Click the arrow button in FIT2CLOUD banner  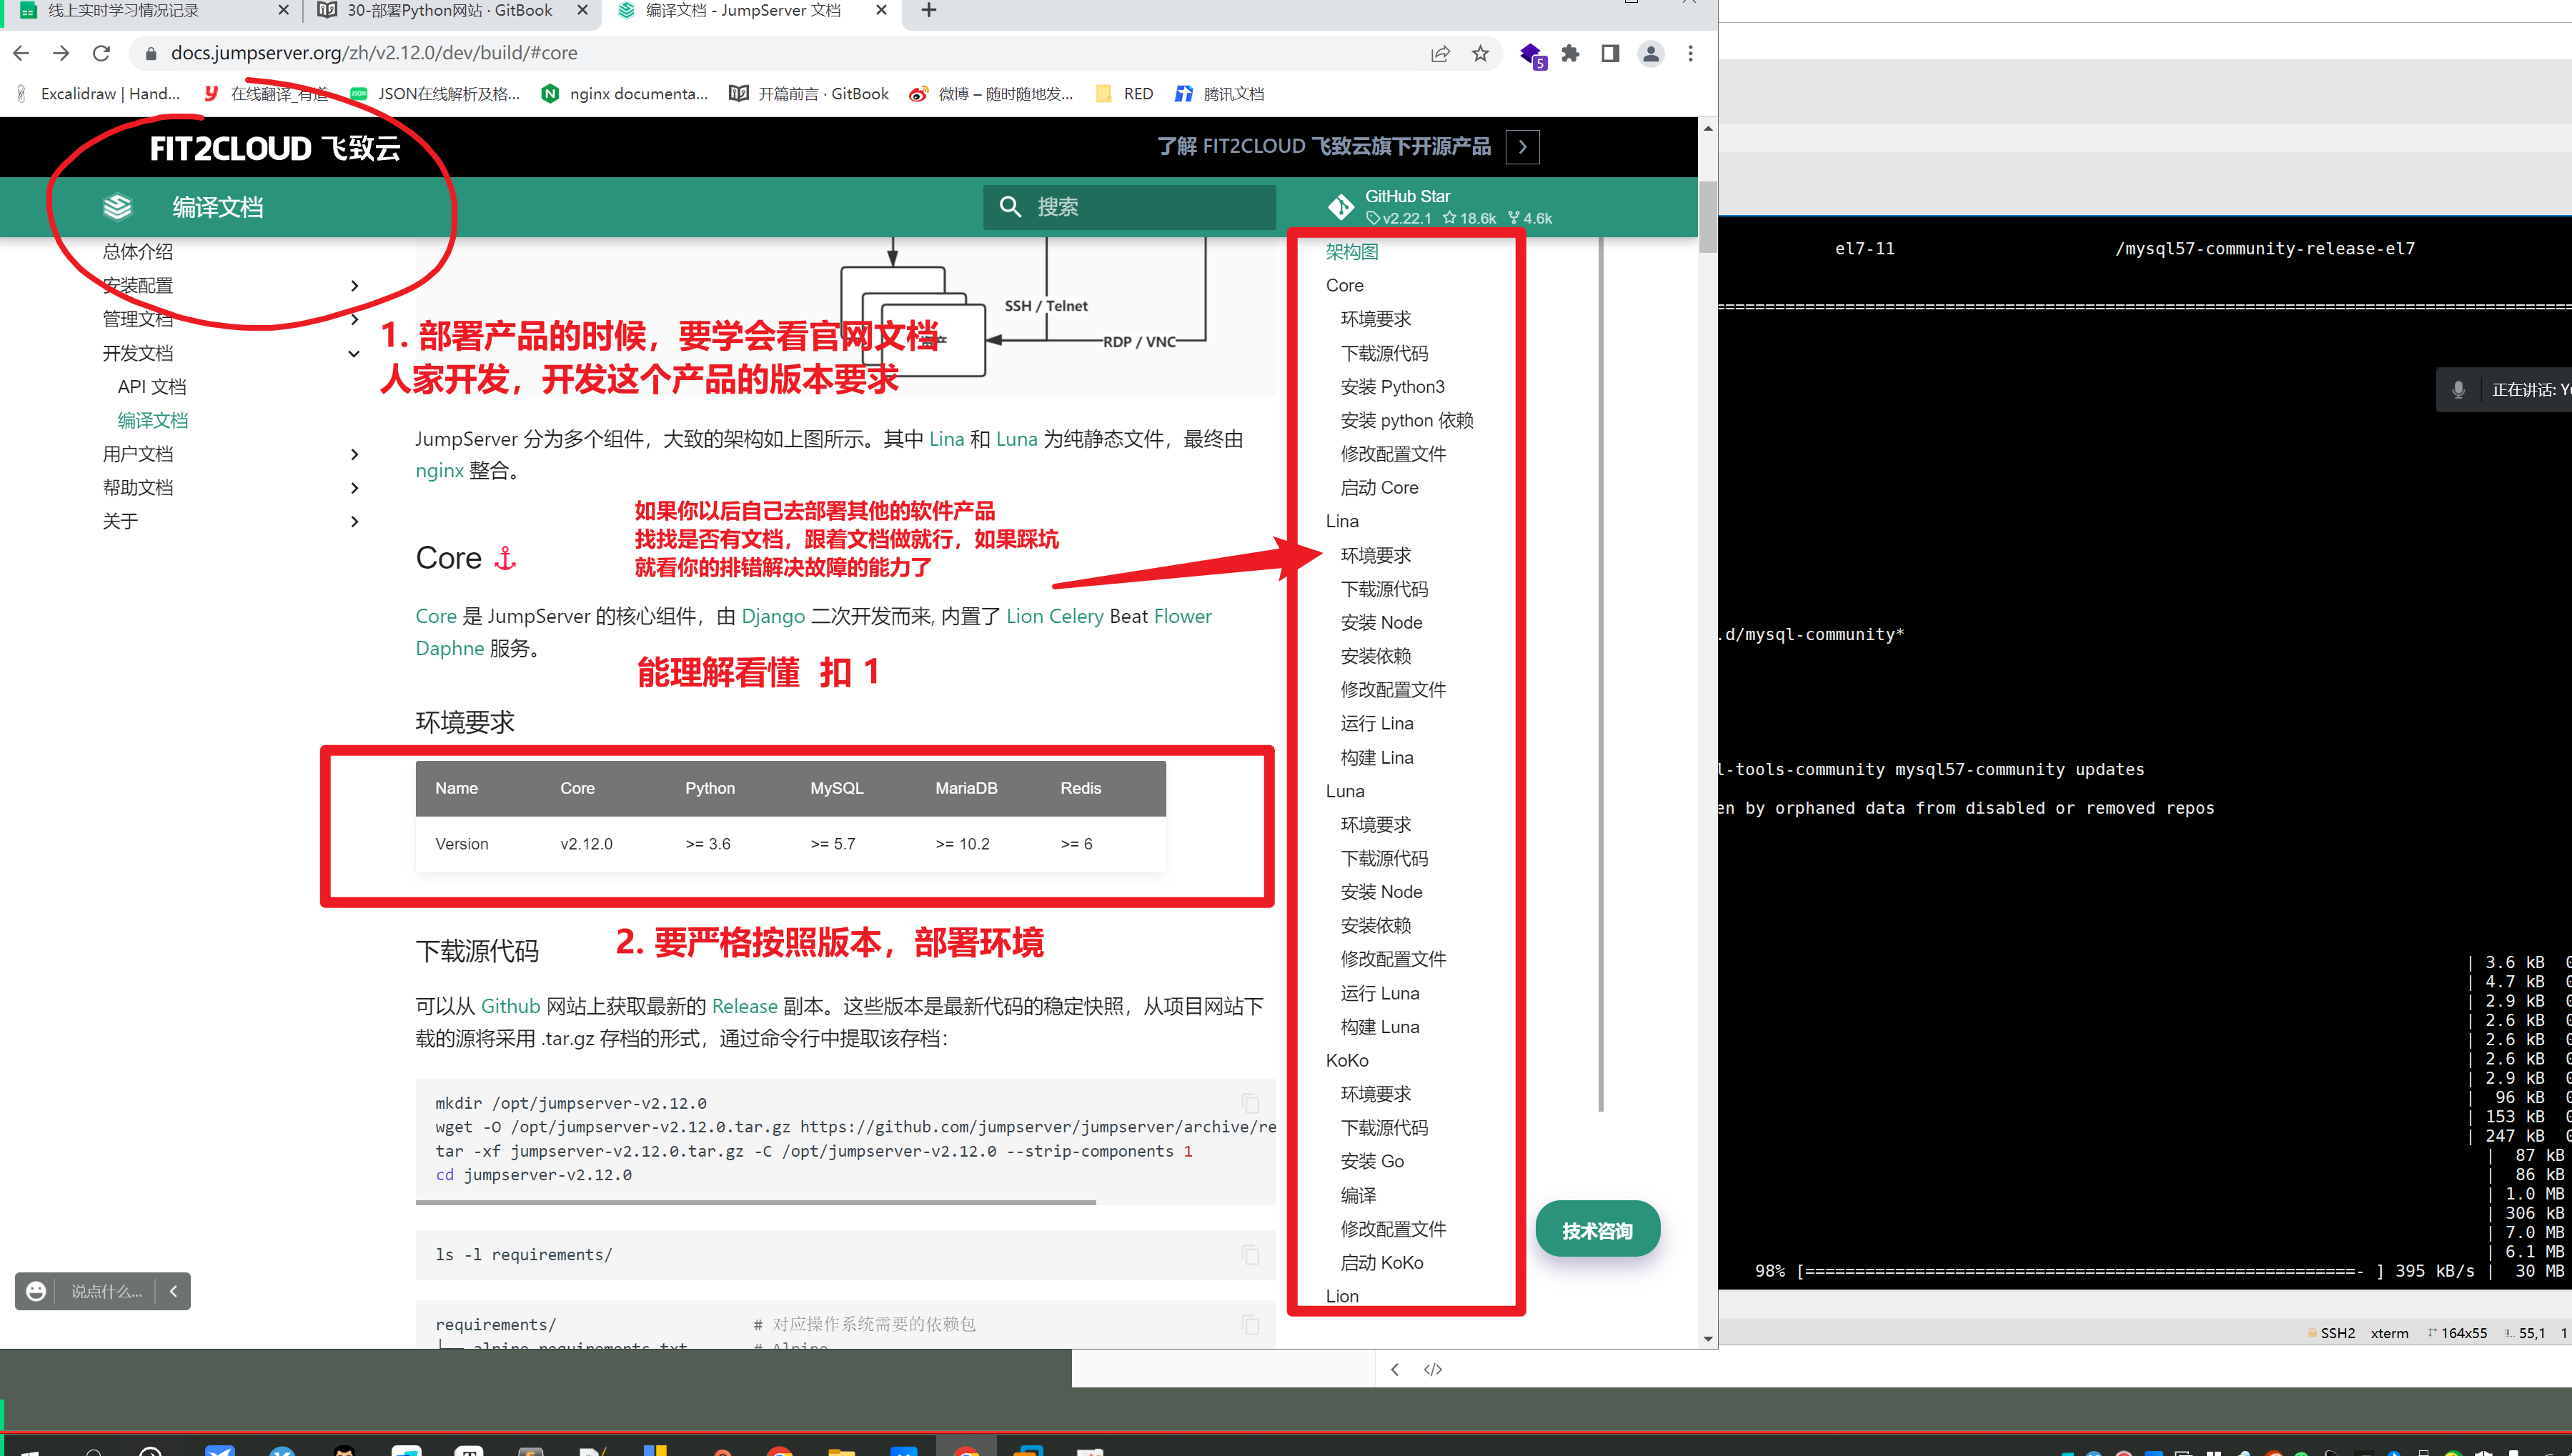point(1522,147)
